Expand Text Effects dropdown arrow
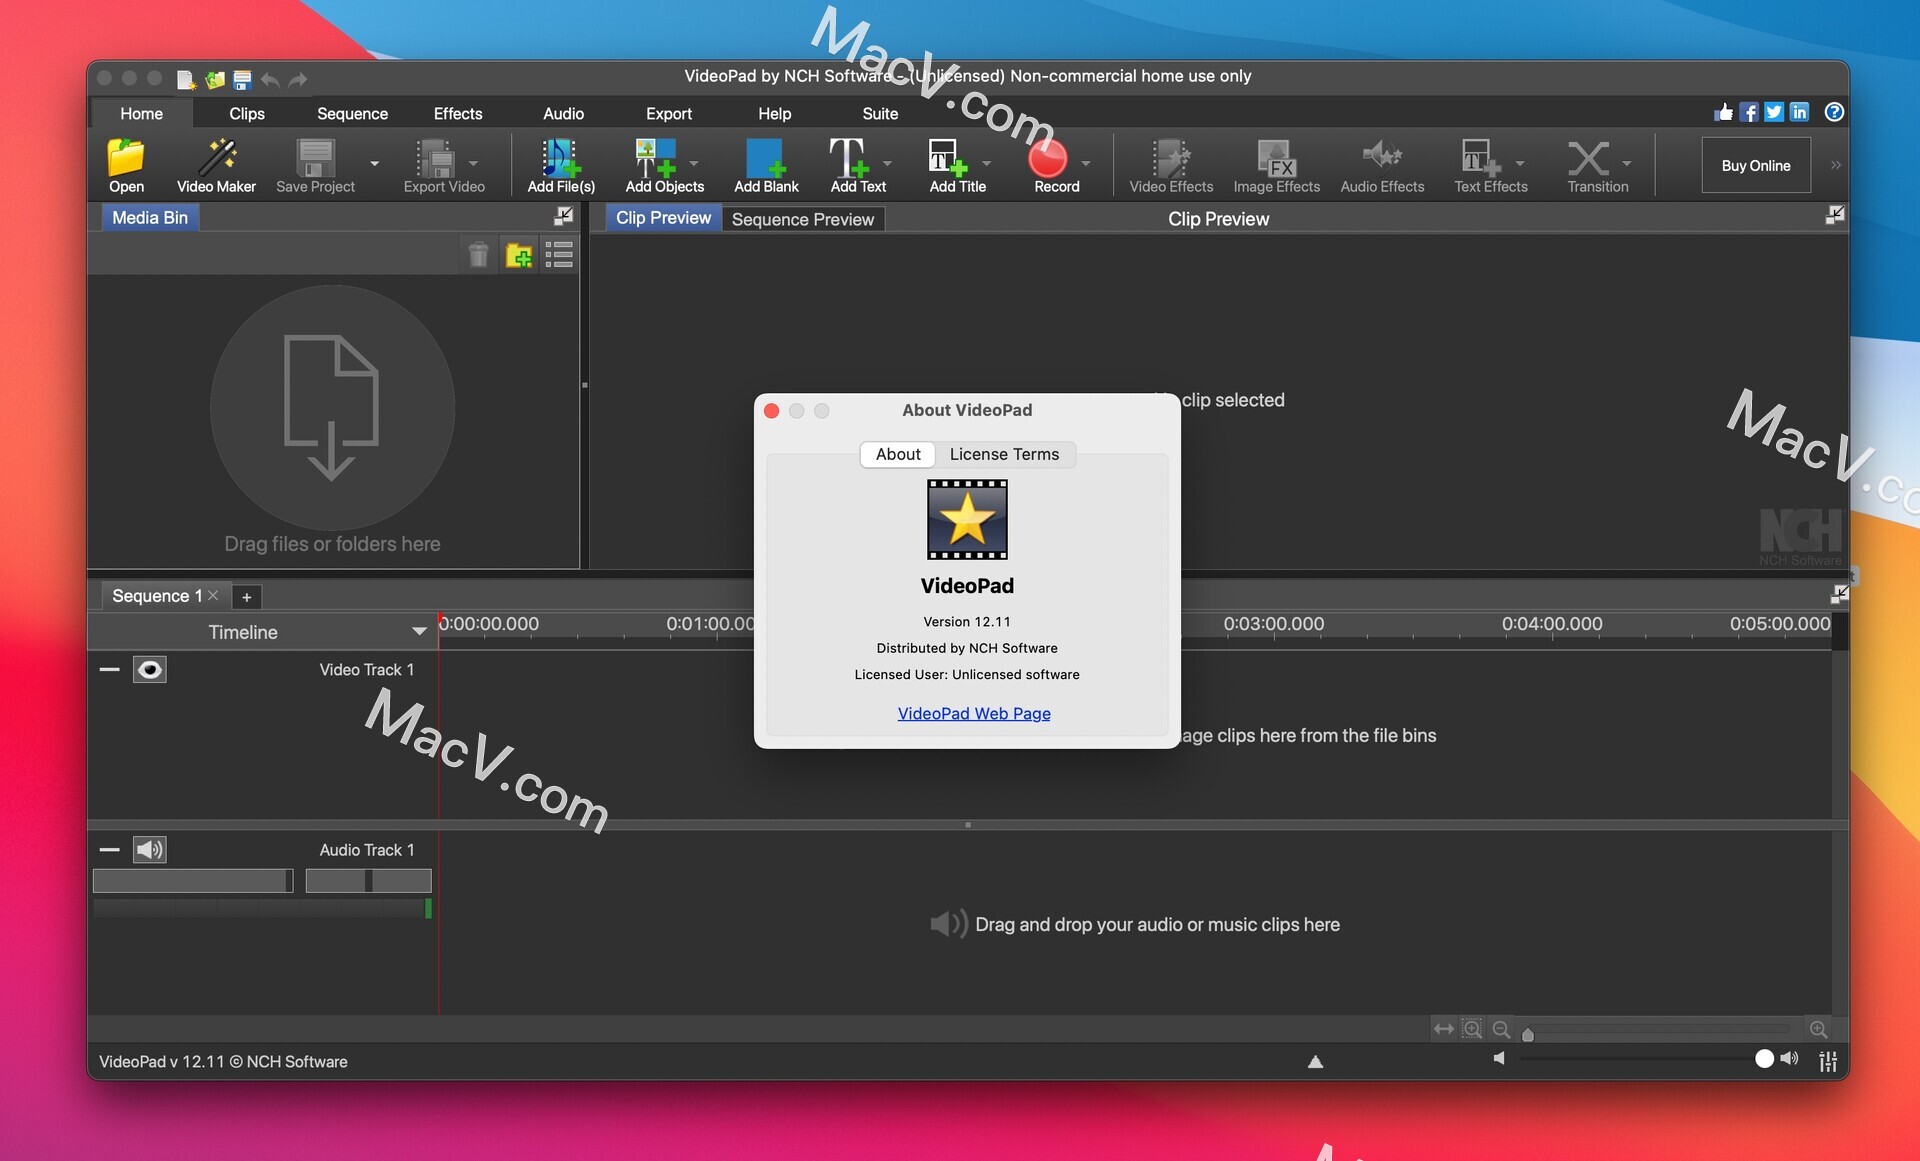The image size is (1920, 1161). tap(1520, 163)
